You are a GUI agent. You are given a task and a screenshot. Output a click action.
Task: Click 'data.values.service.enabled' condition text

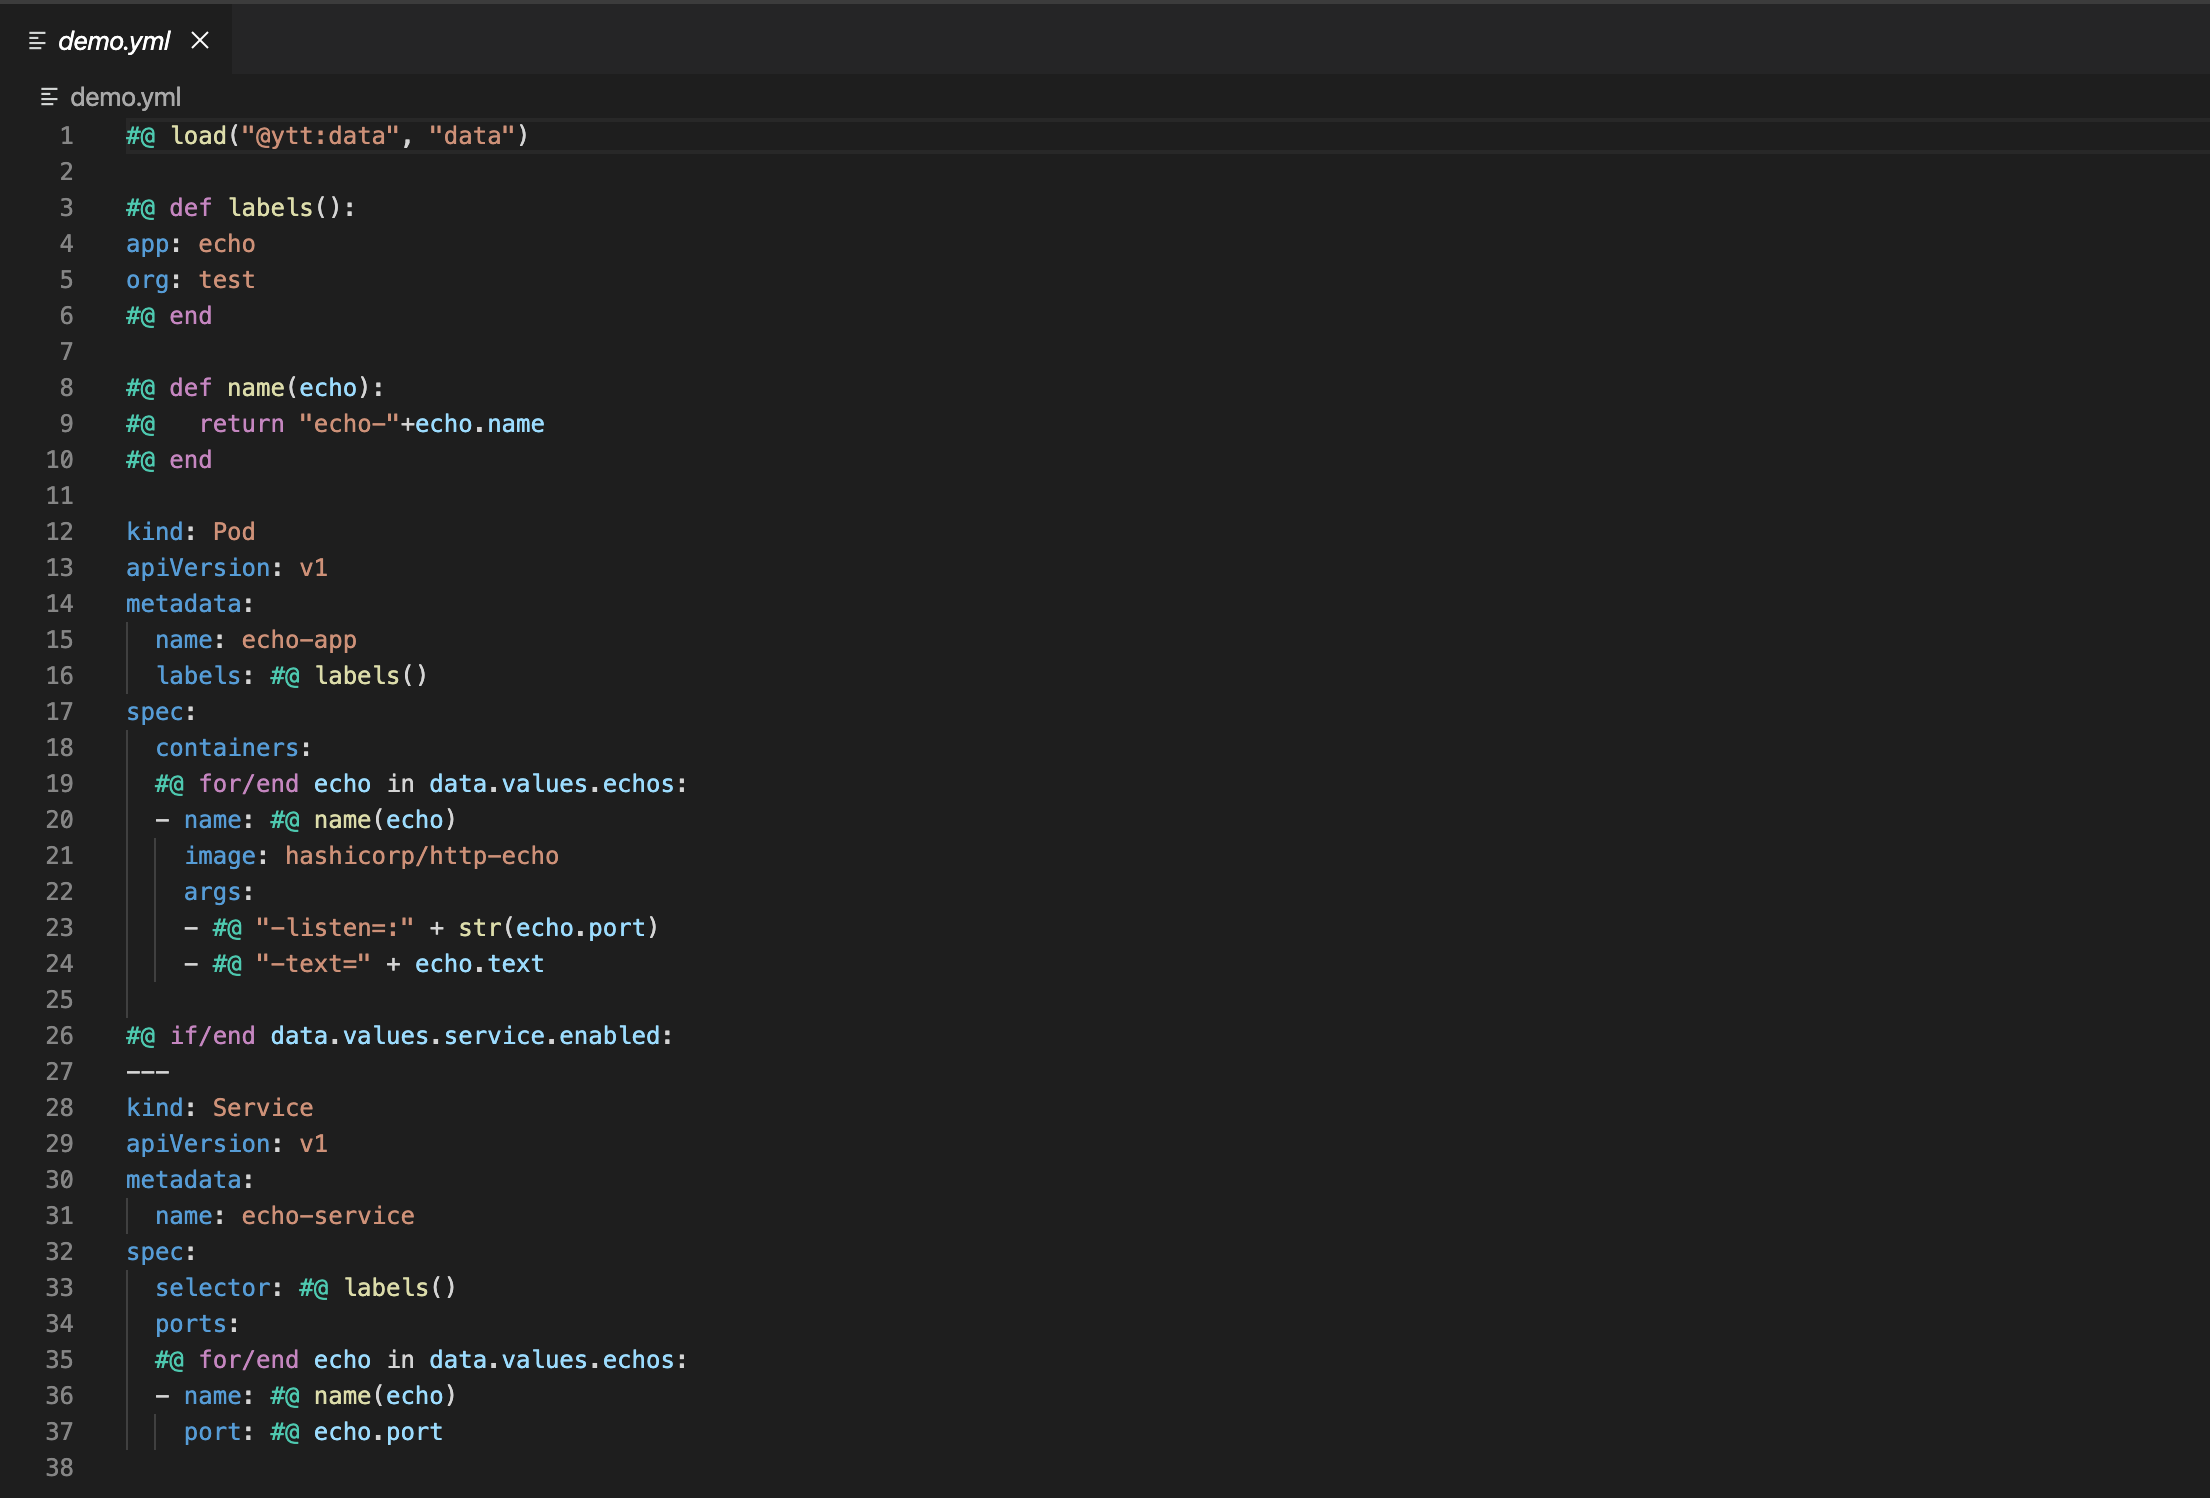pos(465,1036)
